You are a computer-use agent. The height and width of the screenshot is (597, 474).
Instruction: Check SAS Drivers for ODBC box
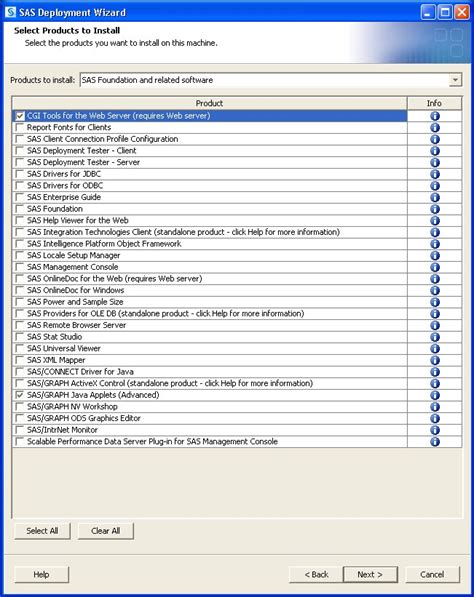click(x=19, y=185)
